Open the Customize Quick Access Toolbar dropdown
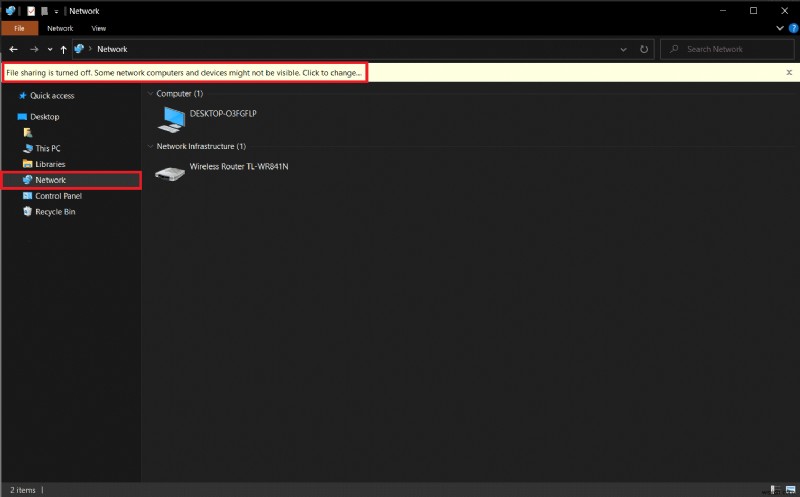This screenshot has height=497, width=800. tap(56, 11)
